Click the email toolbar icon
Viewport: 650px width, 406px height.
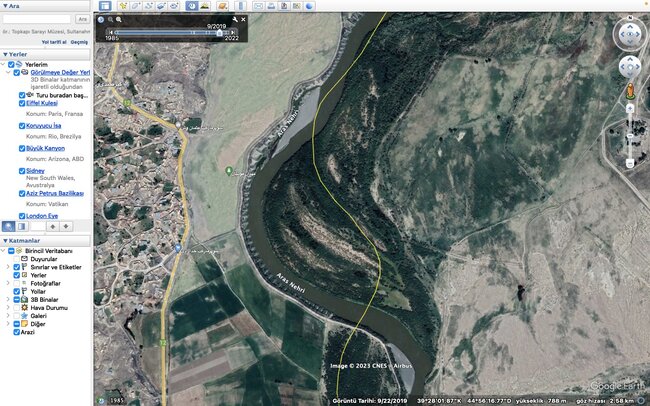tap(258, 6)
